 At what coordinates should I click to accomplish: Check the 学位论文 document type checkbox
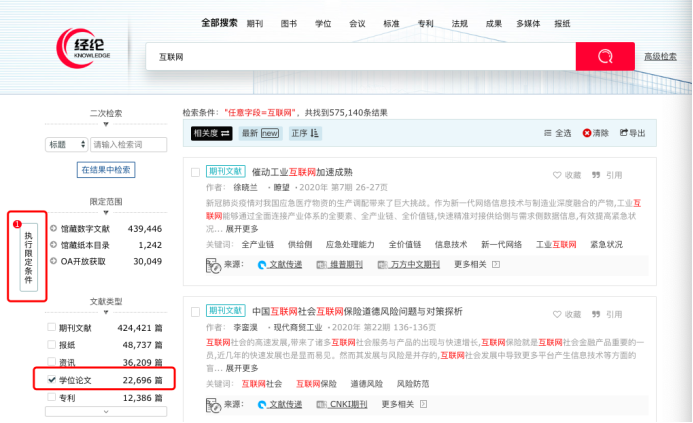pyautogui.click(x=52, y=380)
